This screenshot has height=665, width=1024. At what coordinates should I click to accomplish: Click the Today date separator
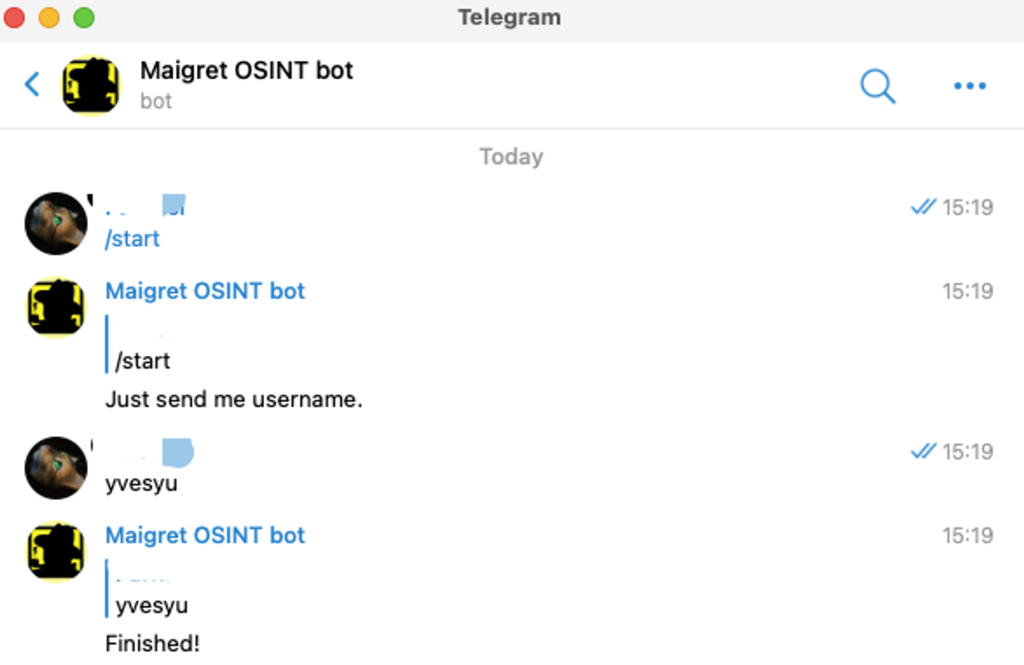[511, 157]
